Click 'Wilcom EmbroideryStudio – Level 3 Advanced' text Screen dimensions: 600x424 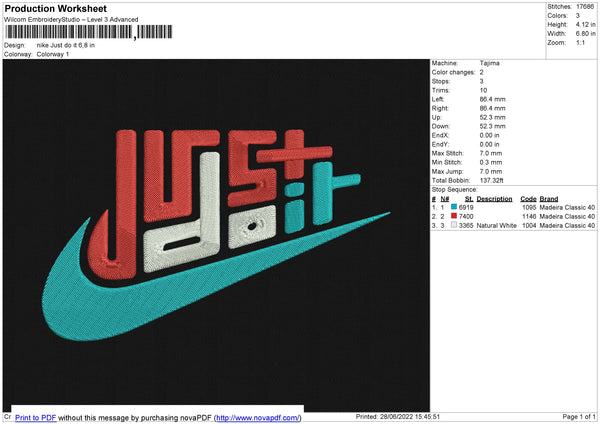71,20
